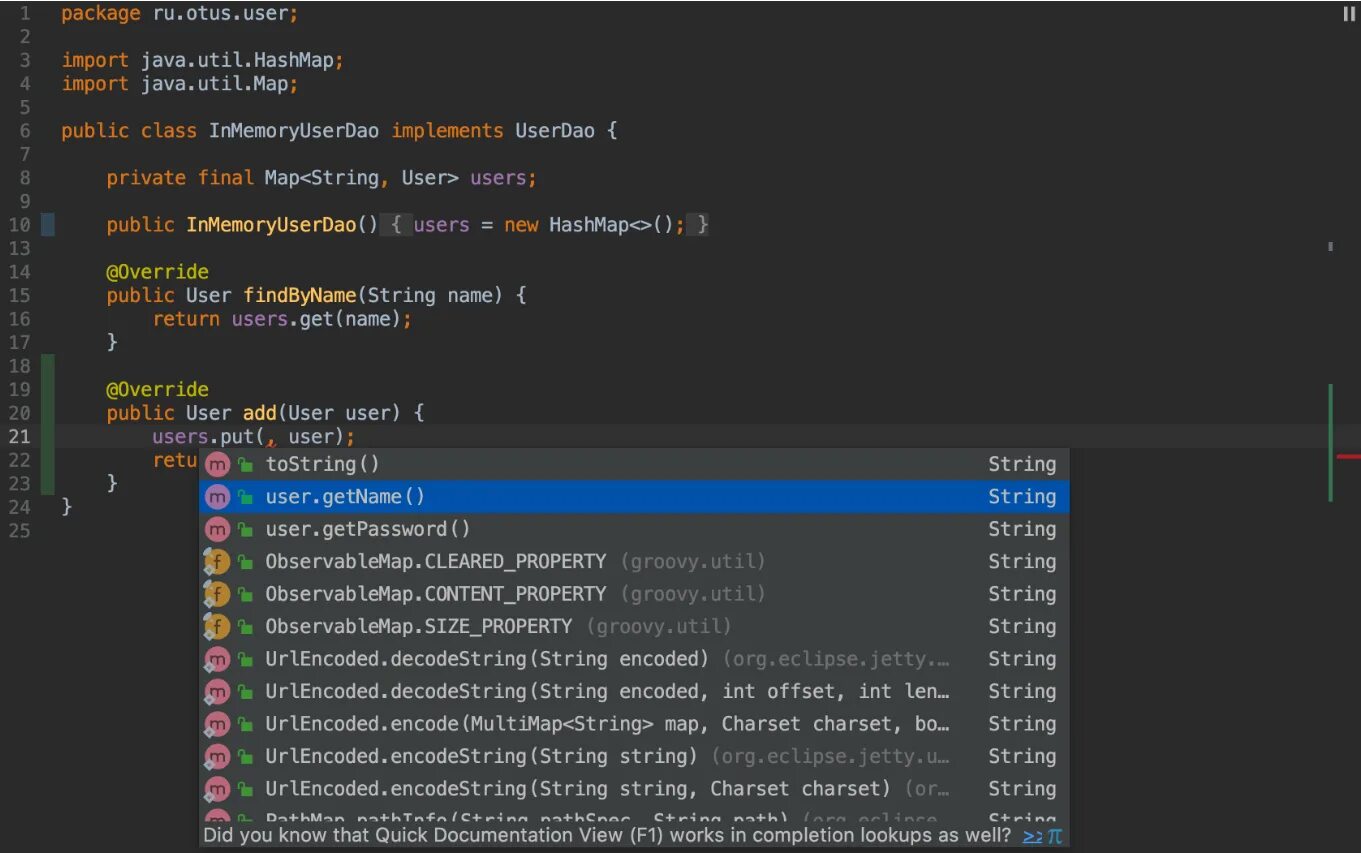
Task: Click the green lock icon beside user.getName()
Action: click(245, 497)
